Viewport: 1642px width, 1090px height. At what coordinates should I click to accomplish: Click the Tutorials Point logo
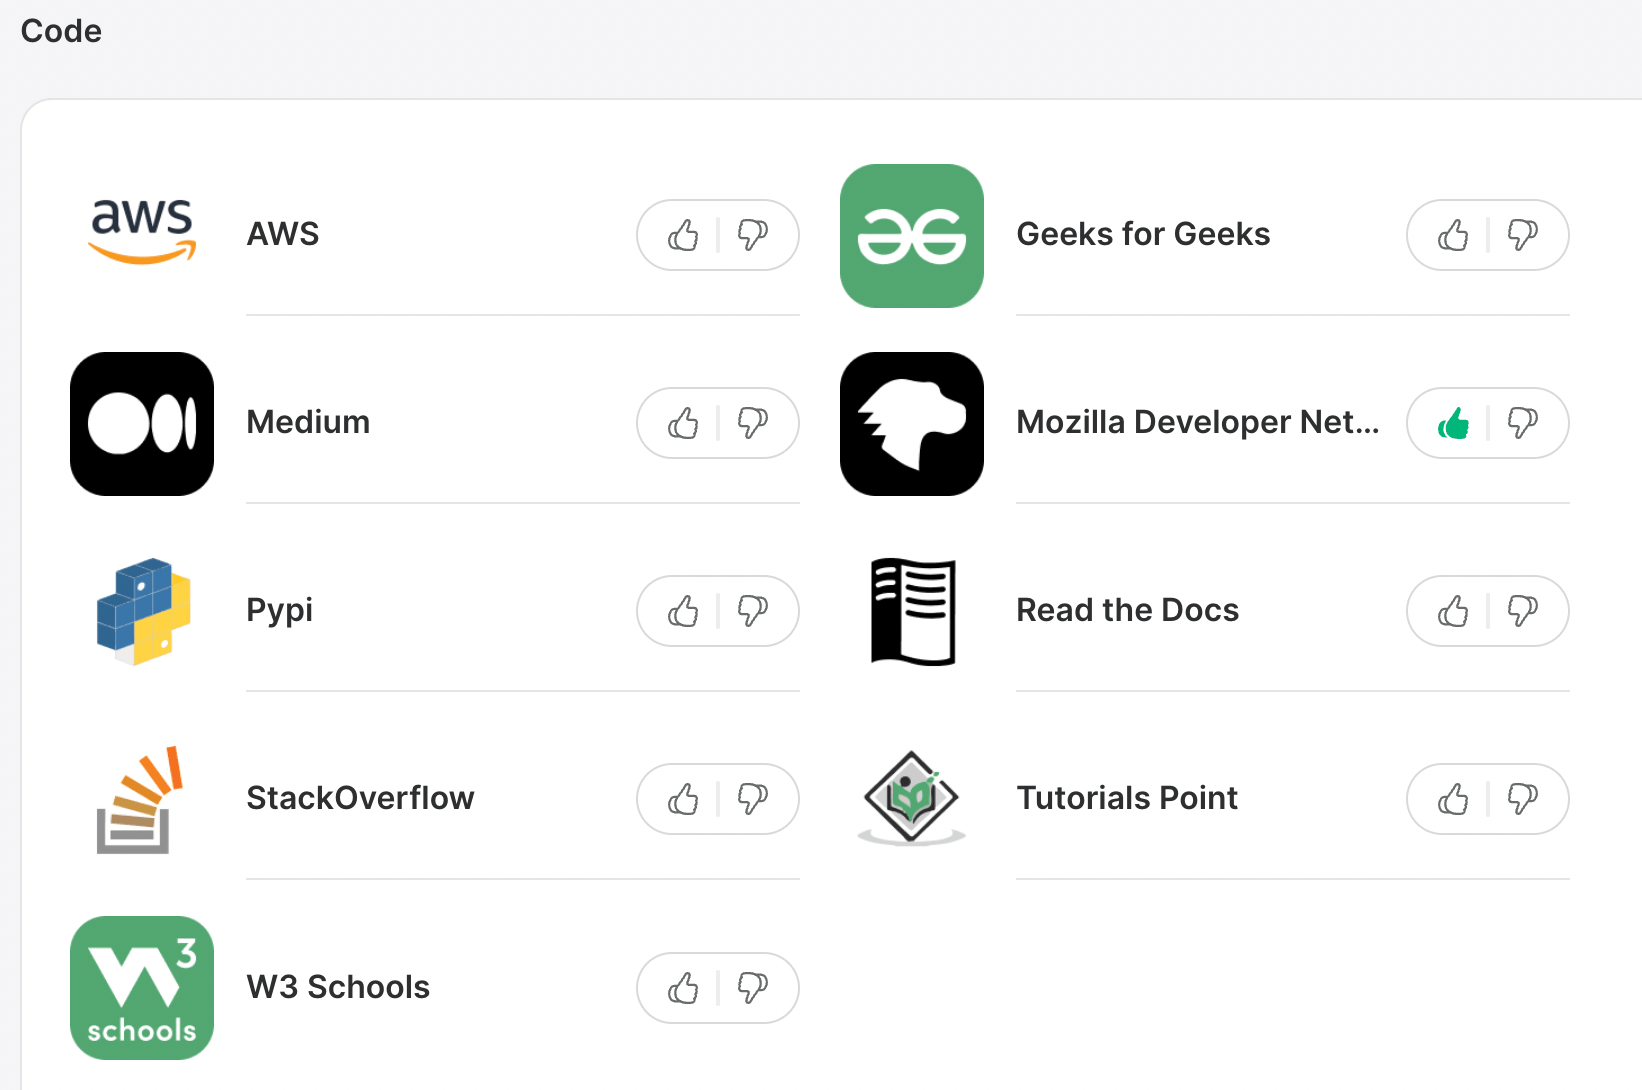coord(912,798)
